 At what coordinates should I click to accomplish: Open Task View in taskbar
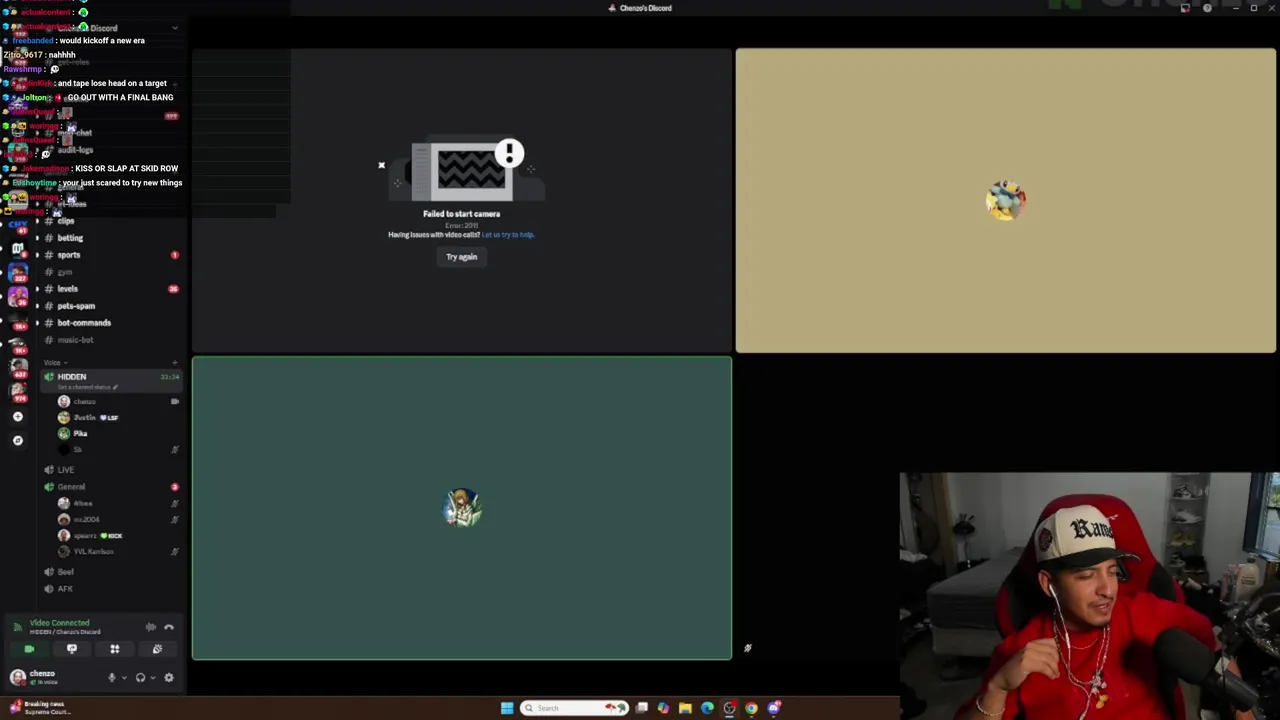[642, 708]
